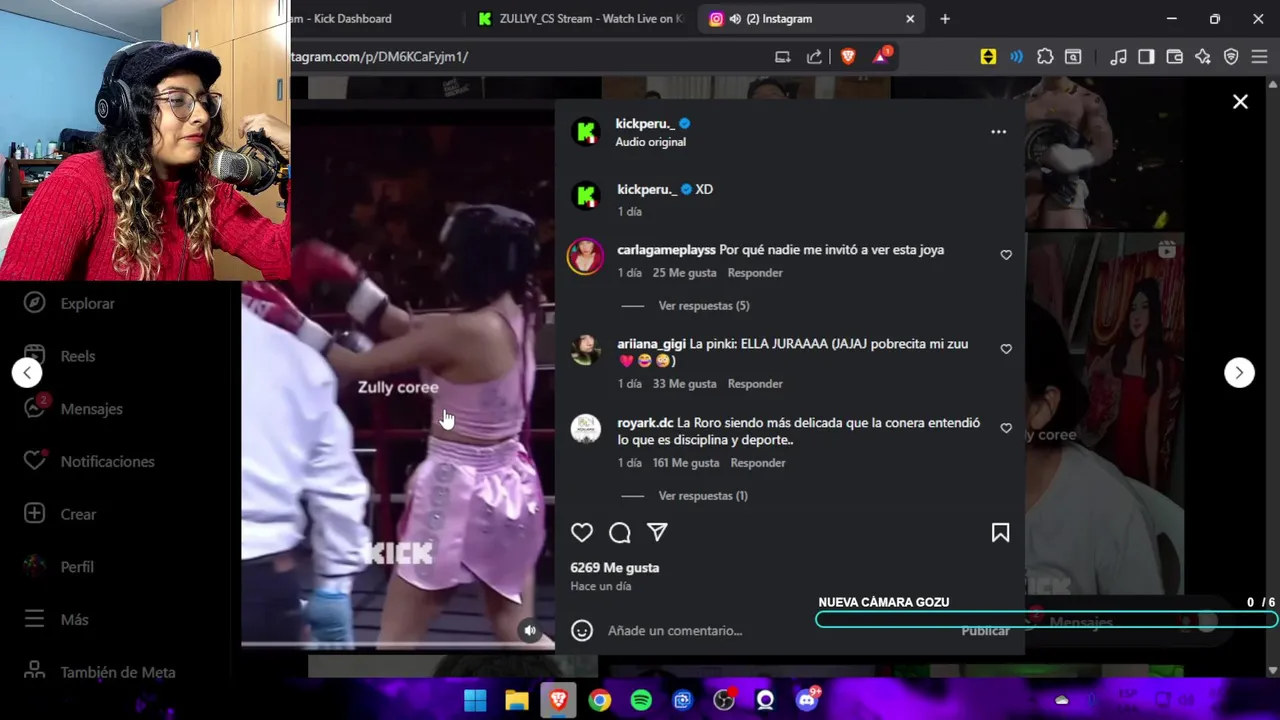The height and width of the screenshot is (720, 1280).
Task: Open Perfil in the Instagram sidebar
Action: point(58,567)
